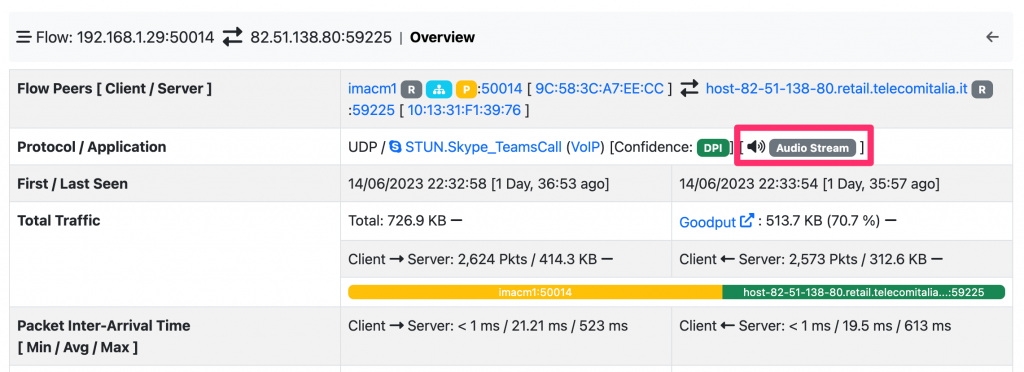
Task: Click the cyan network badge next to imacm1
Action: (438, 89)
